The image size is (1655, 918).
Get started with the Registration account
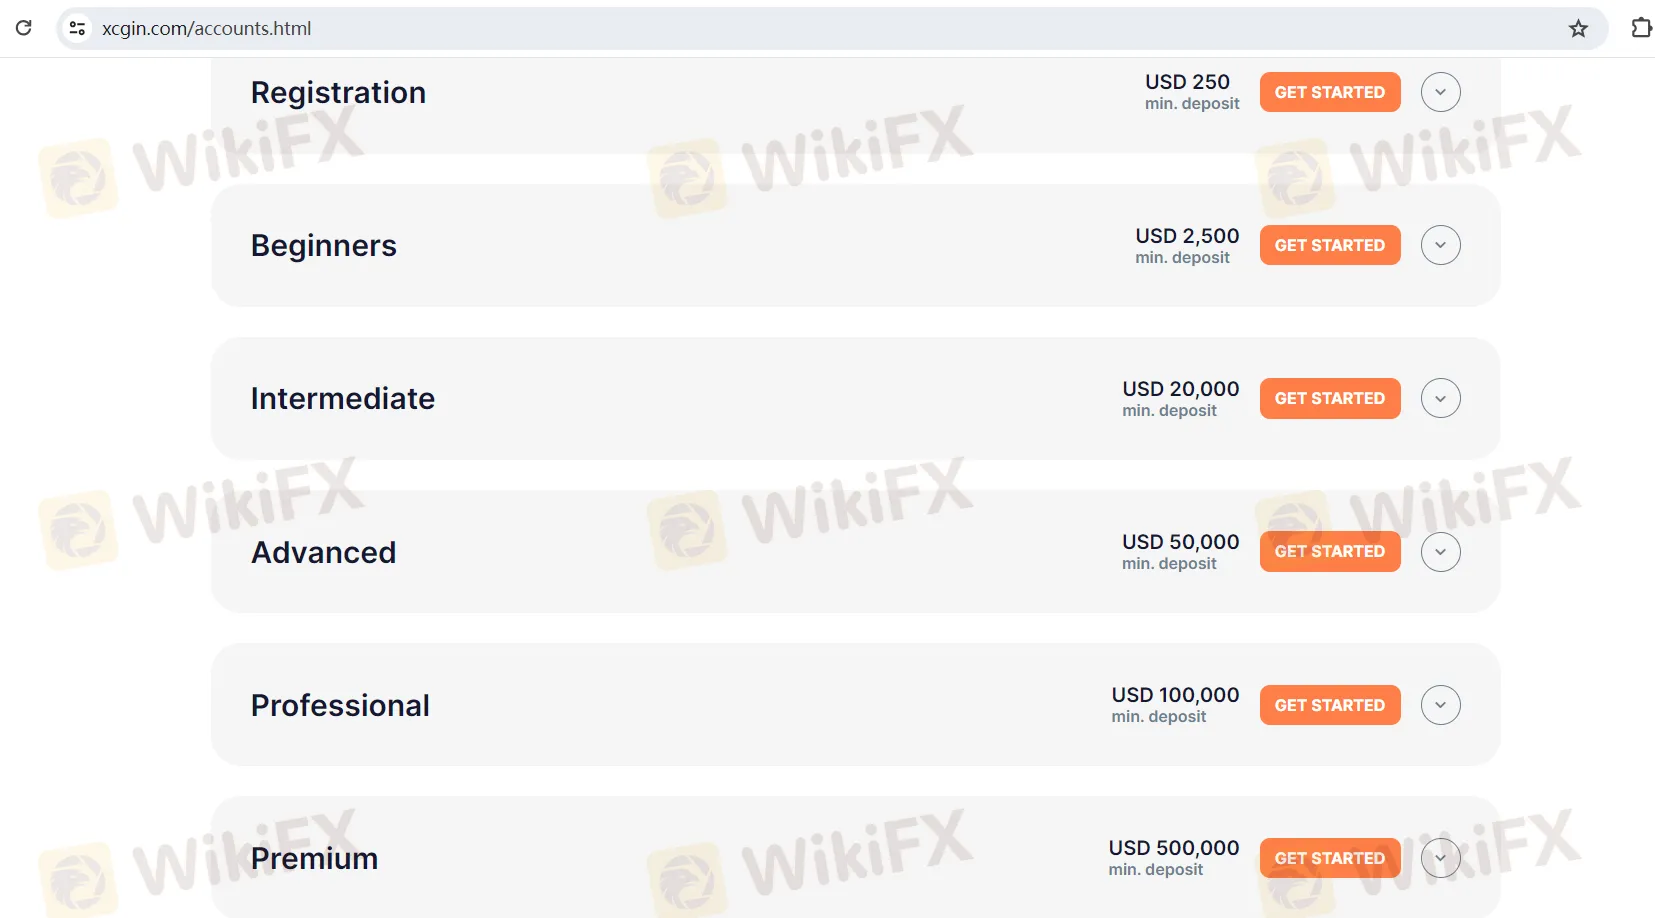tap(1329, 92)
